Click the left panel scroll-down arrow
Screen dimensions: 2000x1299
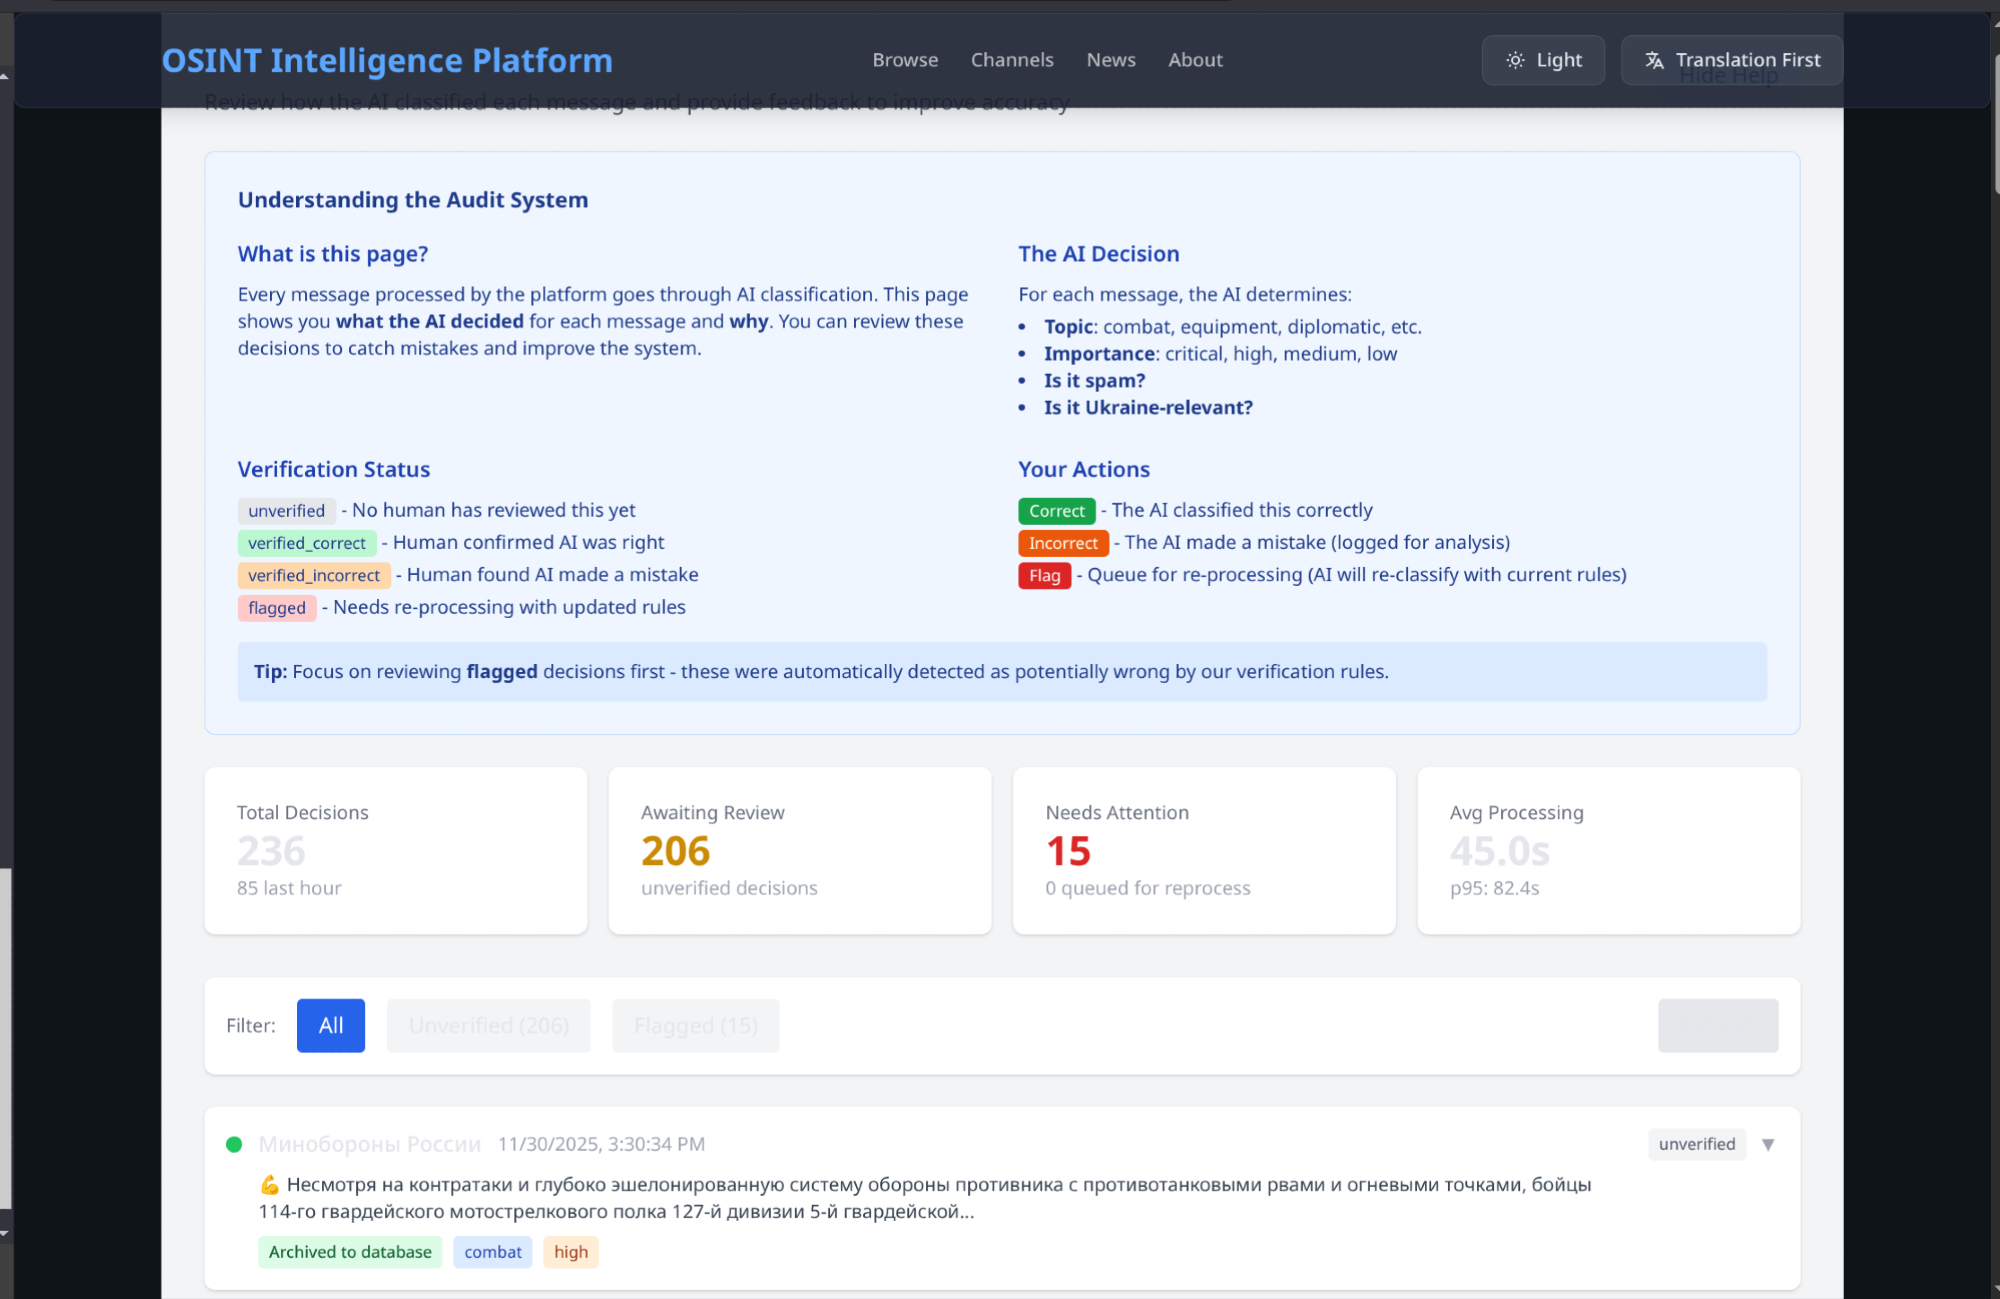tap(5, 1233)
